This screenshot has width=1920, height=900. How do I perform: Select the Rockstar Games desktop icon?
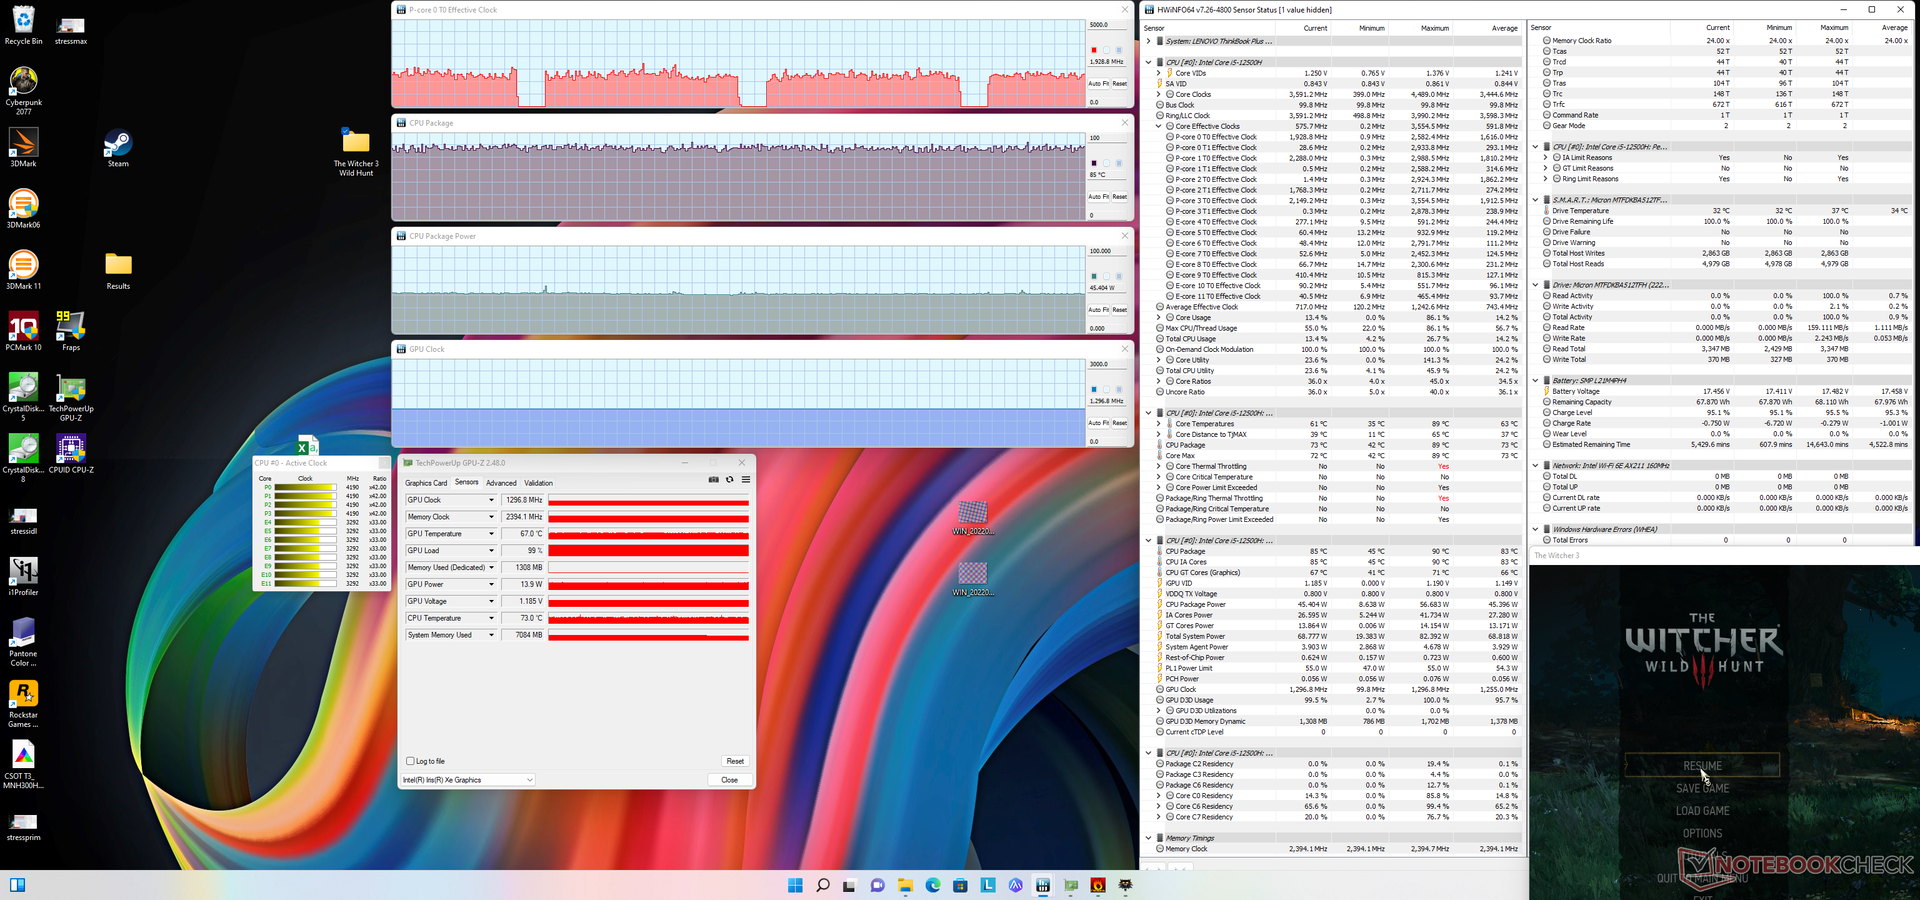pos(23,704)
